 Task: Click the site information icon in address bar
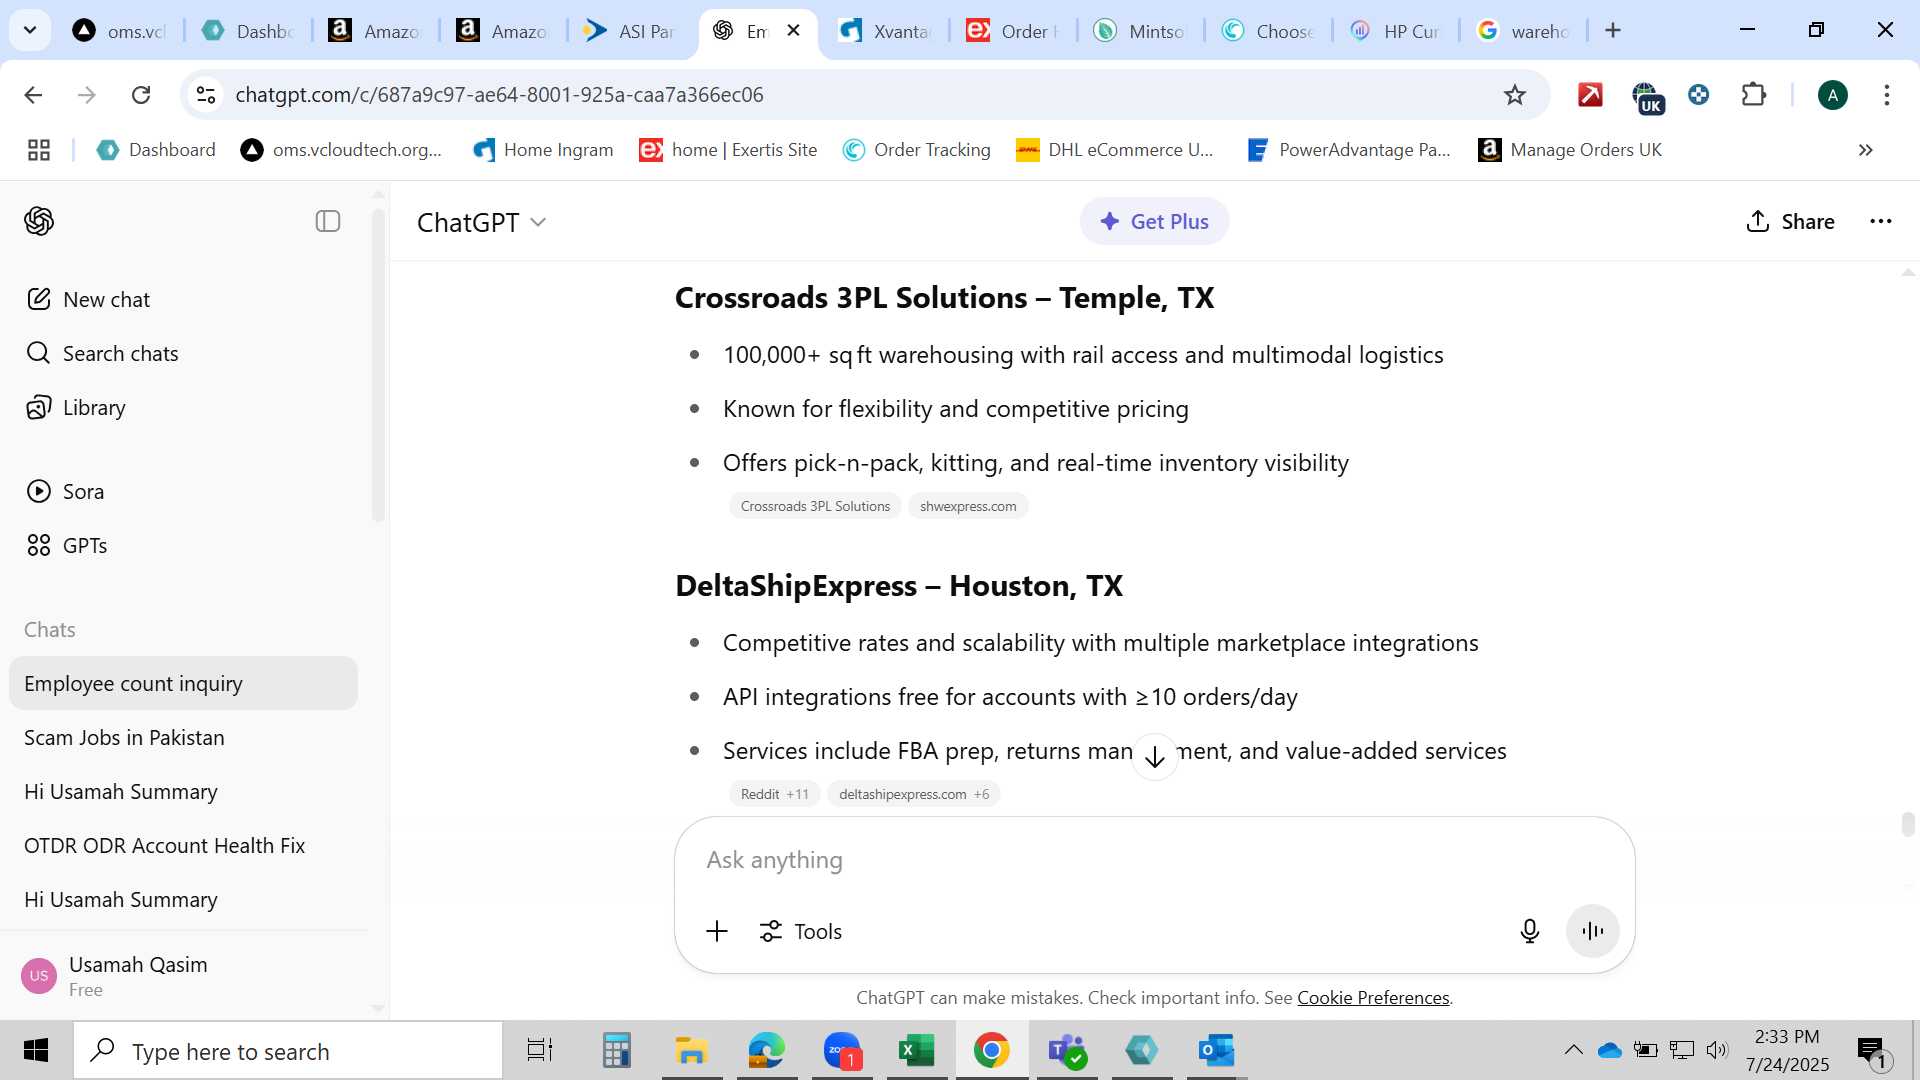pyautogui.click(x=206, y=95)
